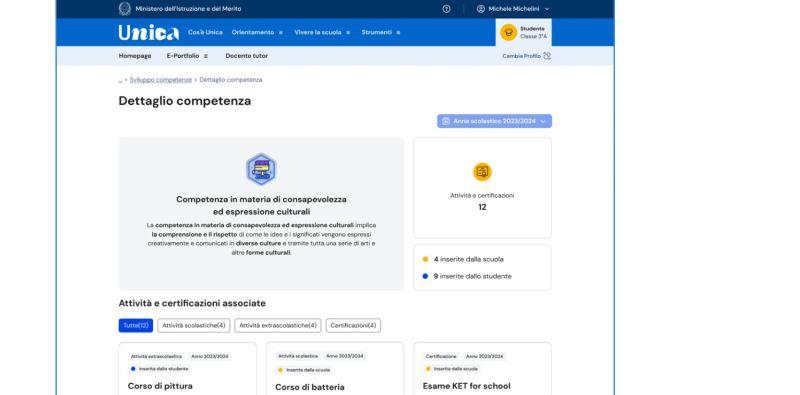Screen dimensions: 800x395
Task: Click the Dettaglio competenza page heading
Action: click(185, 101)
